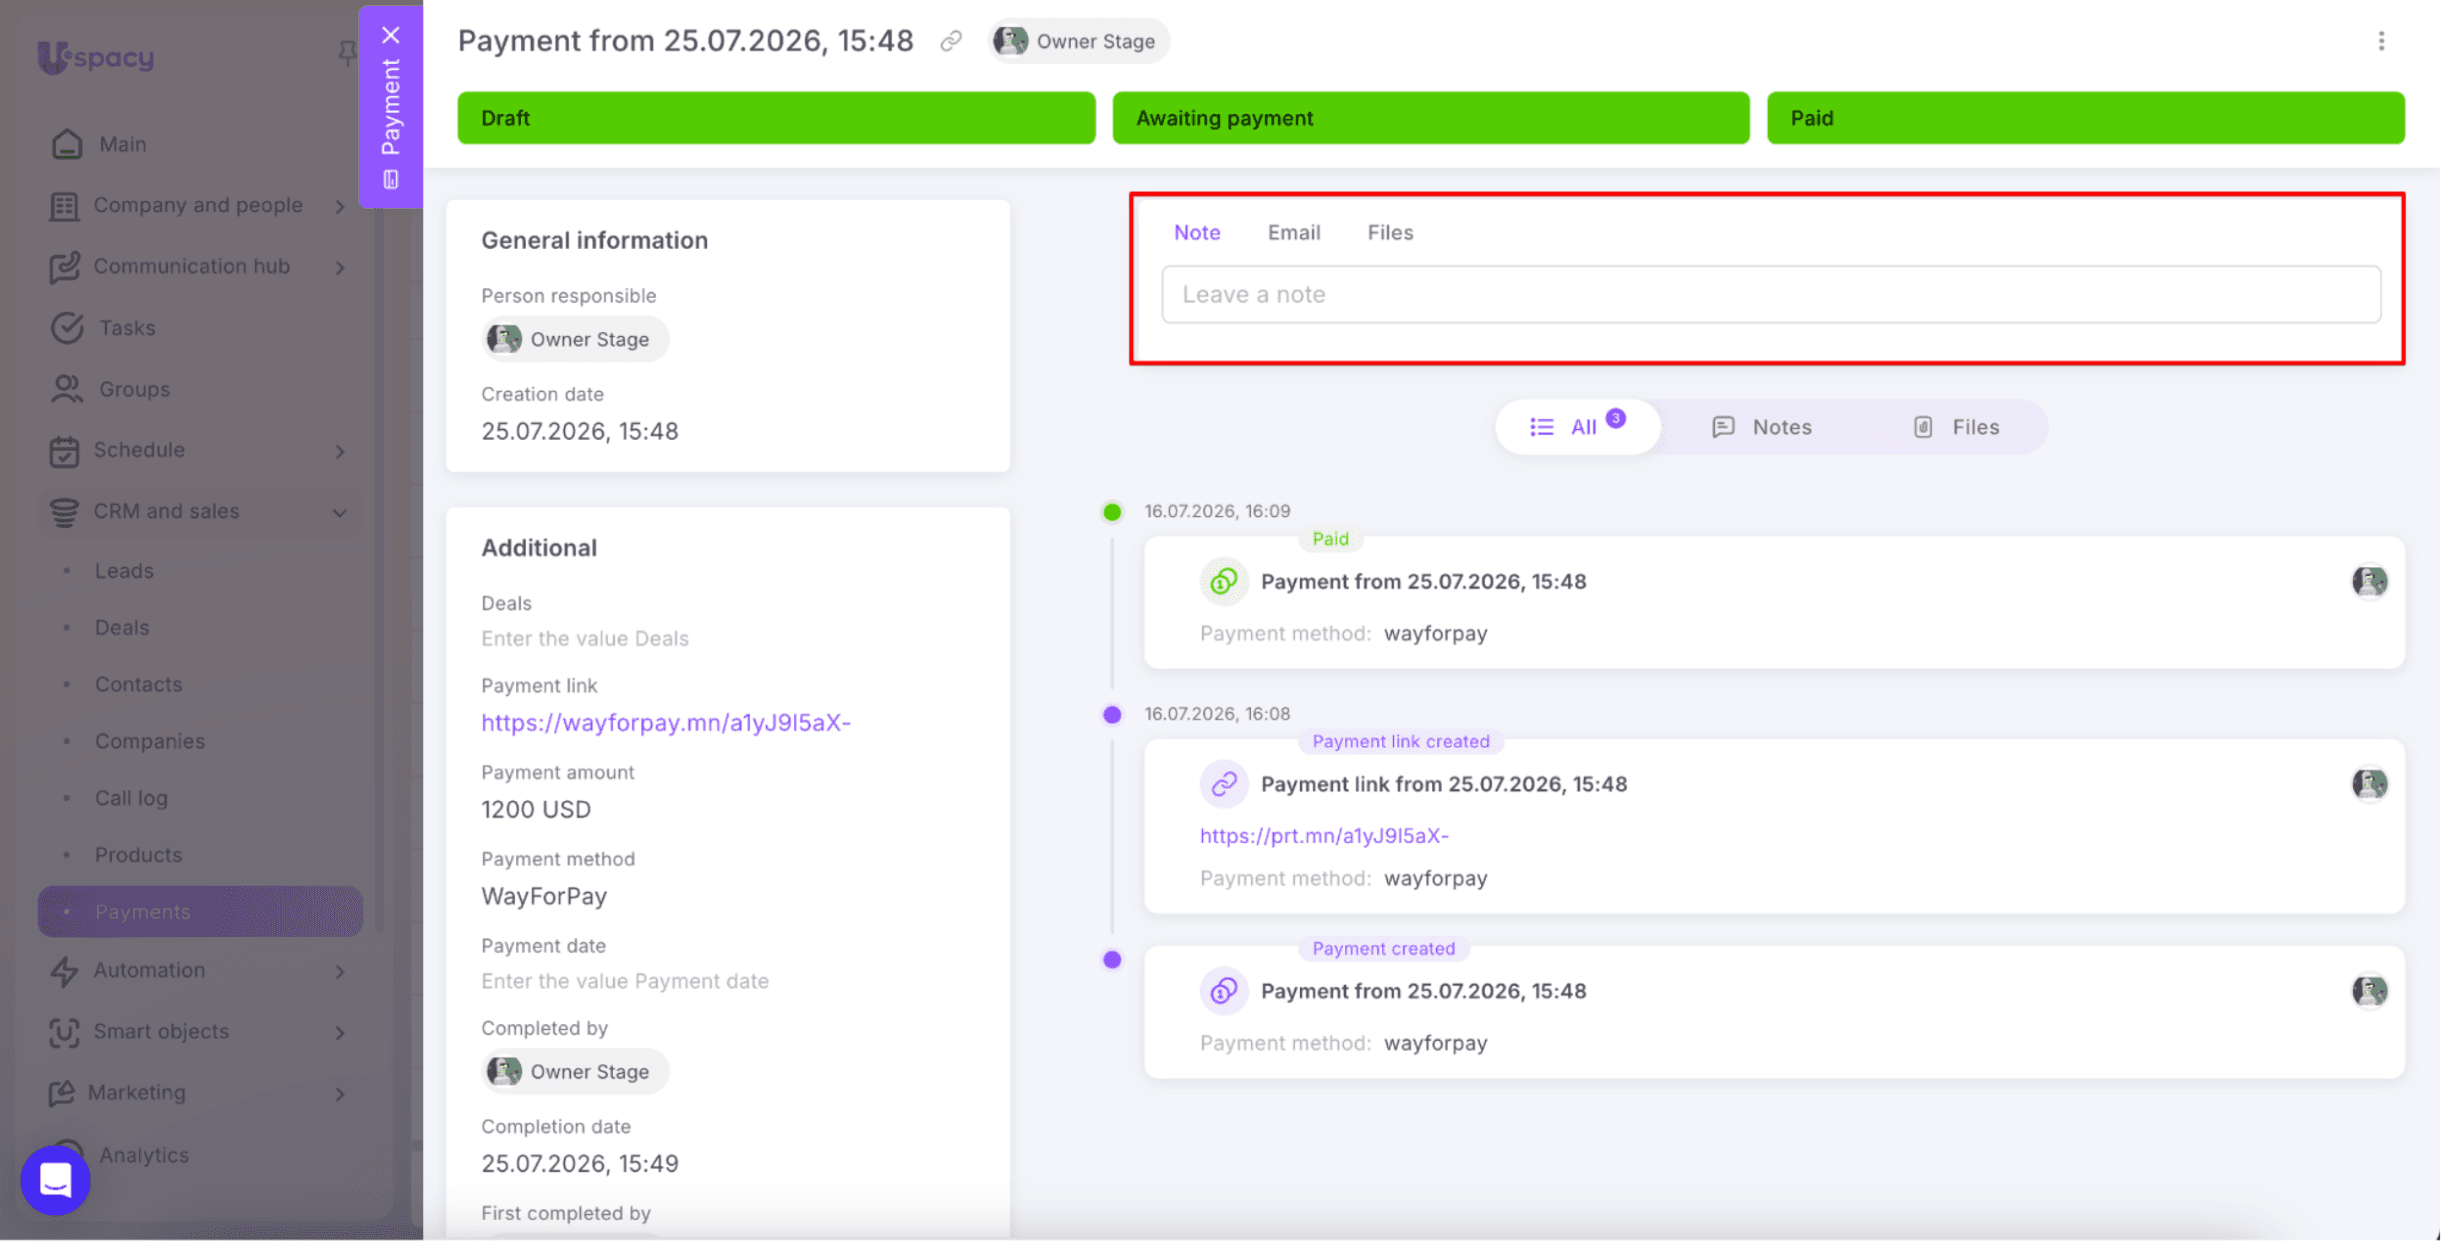Click the Automation lightning icon
The height and width of the screenshot is (1242, 2442).
(65, 971)
